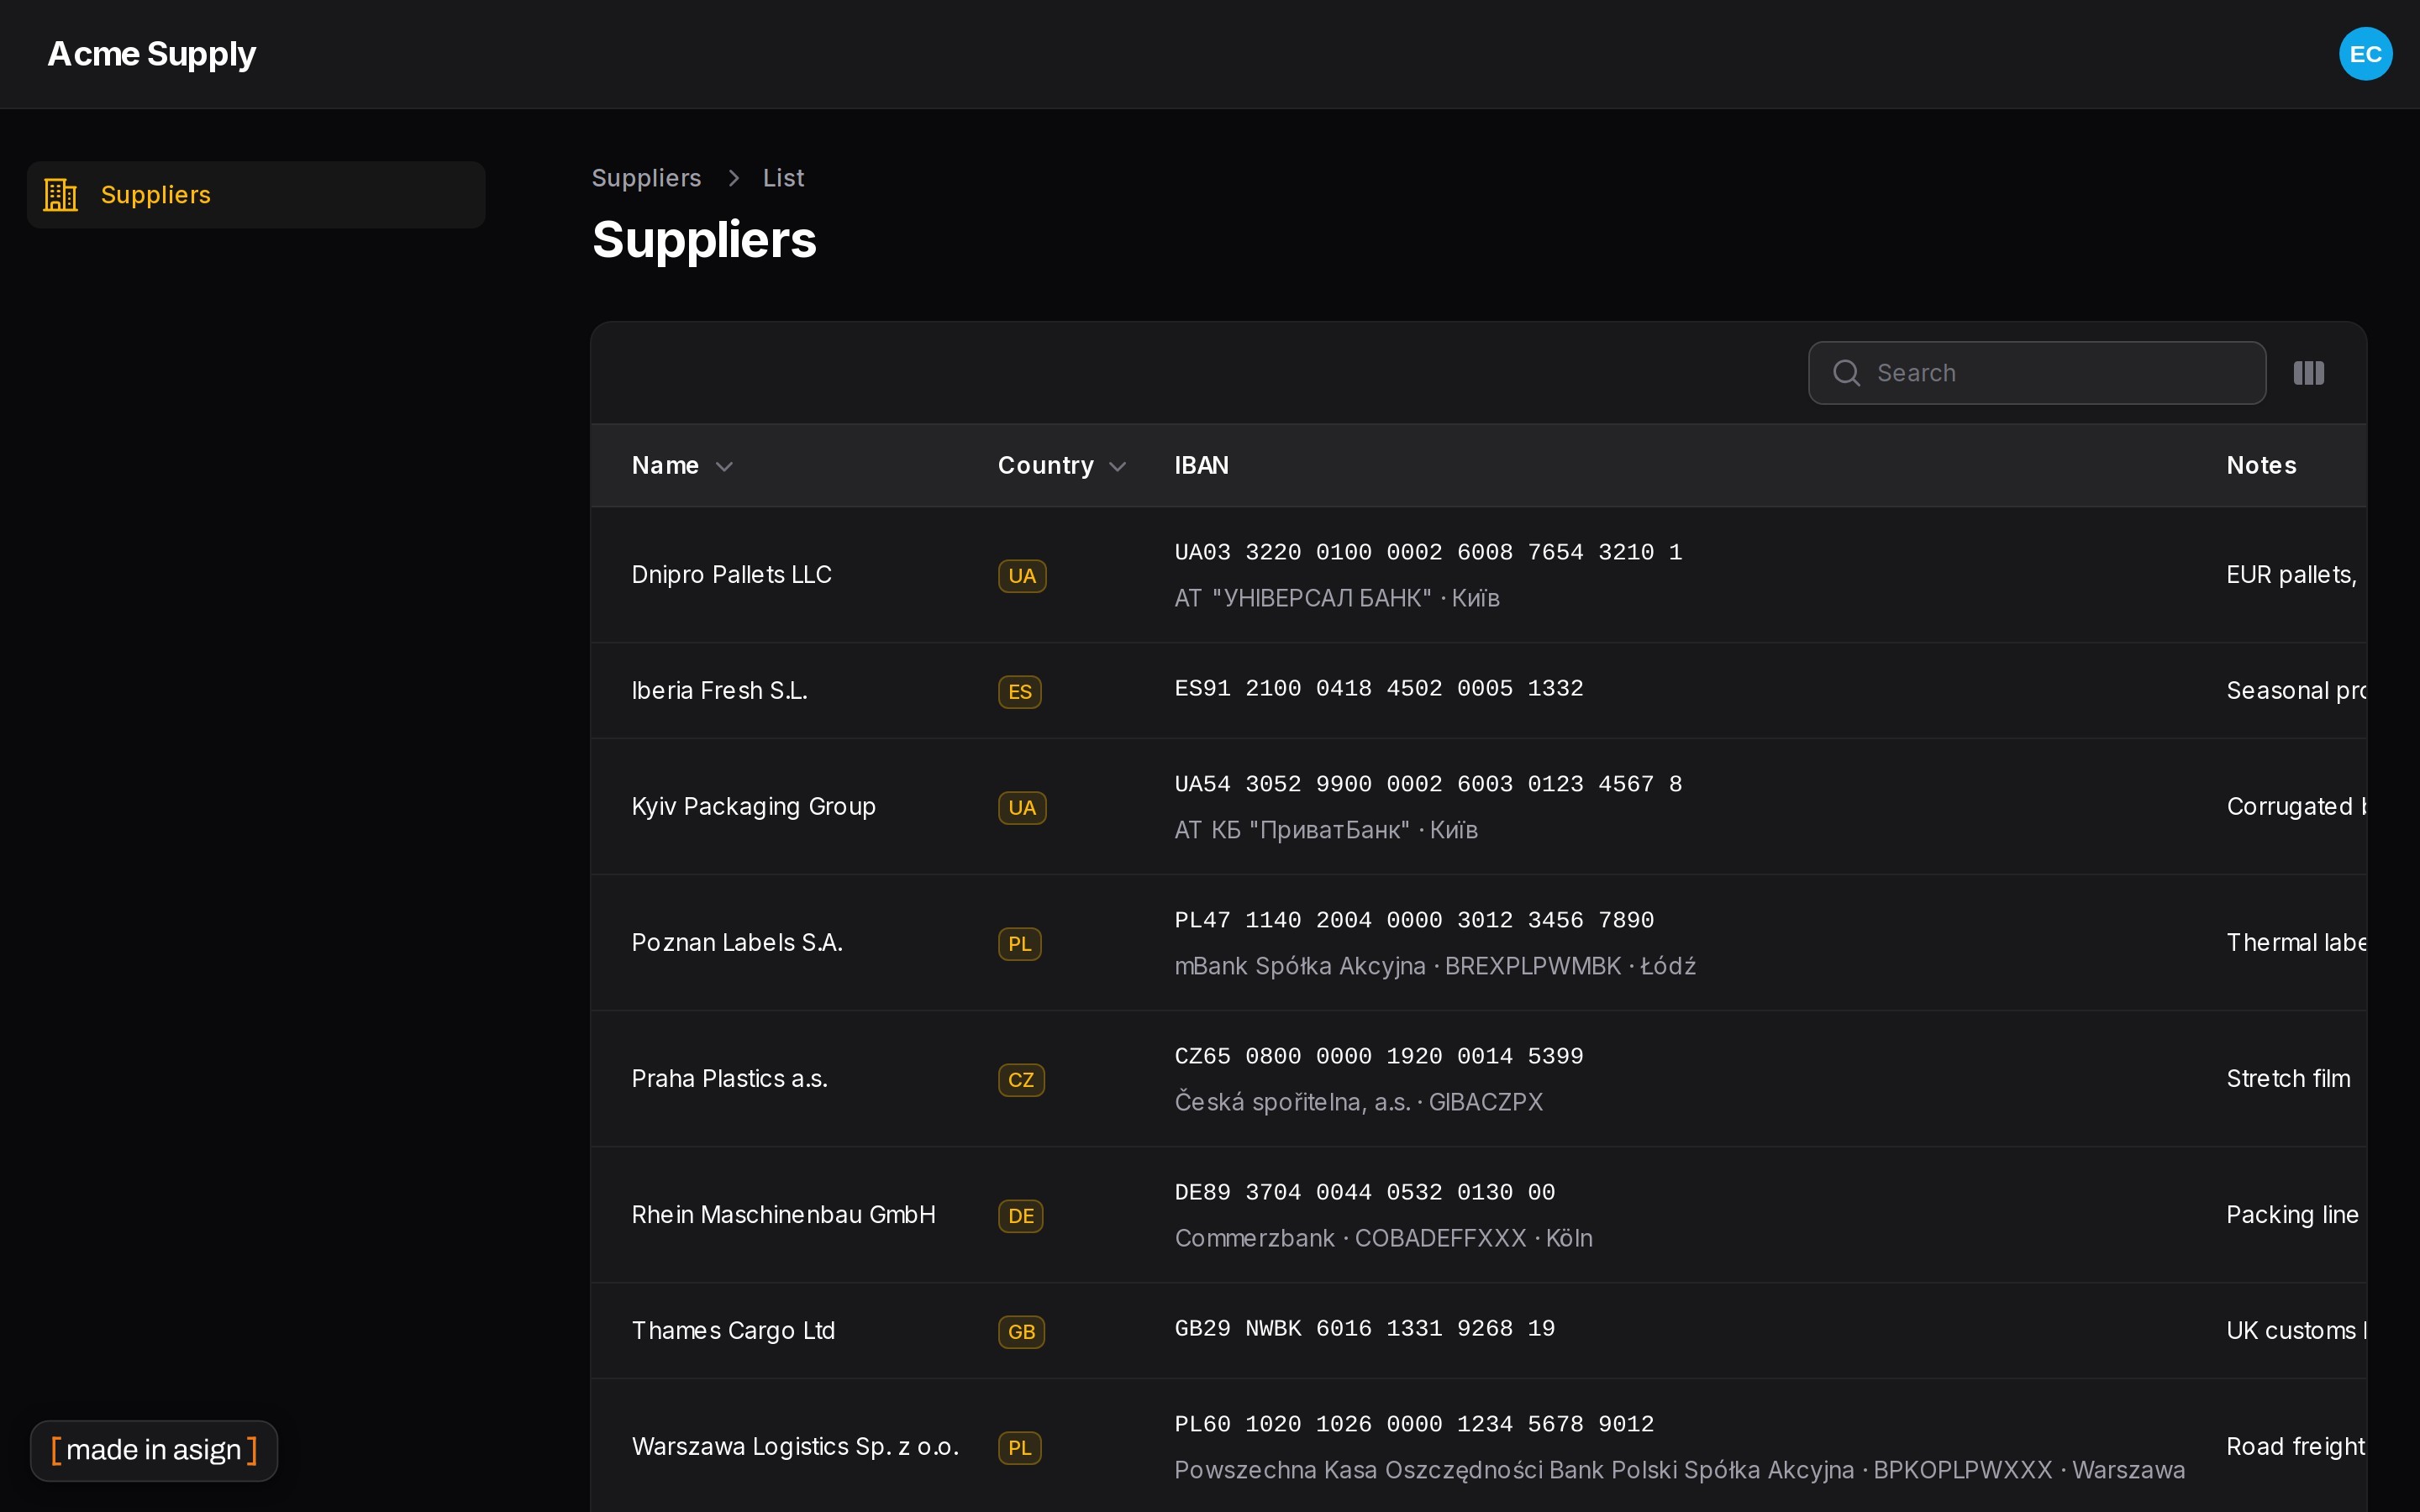Click the IBAN column header
Screen dimensions: 2420x1512
click(1201, 465)
